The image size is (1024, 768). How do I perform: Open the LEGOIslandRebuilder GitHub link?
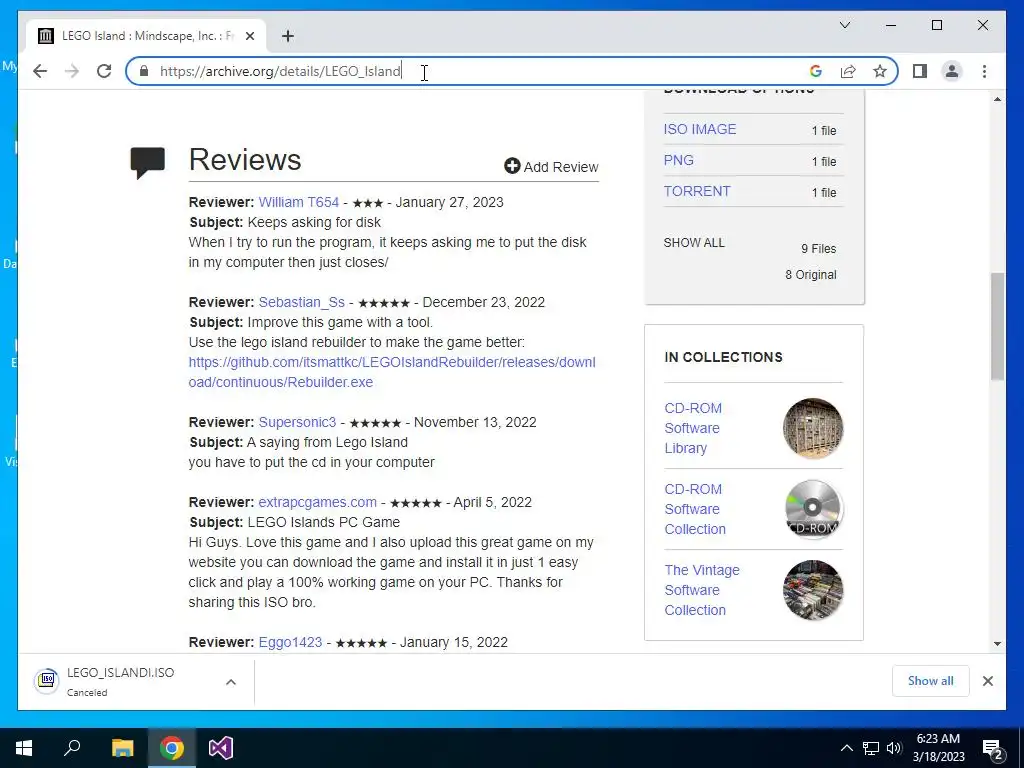tap(392, 372)
